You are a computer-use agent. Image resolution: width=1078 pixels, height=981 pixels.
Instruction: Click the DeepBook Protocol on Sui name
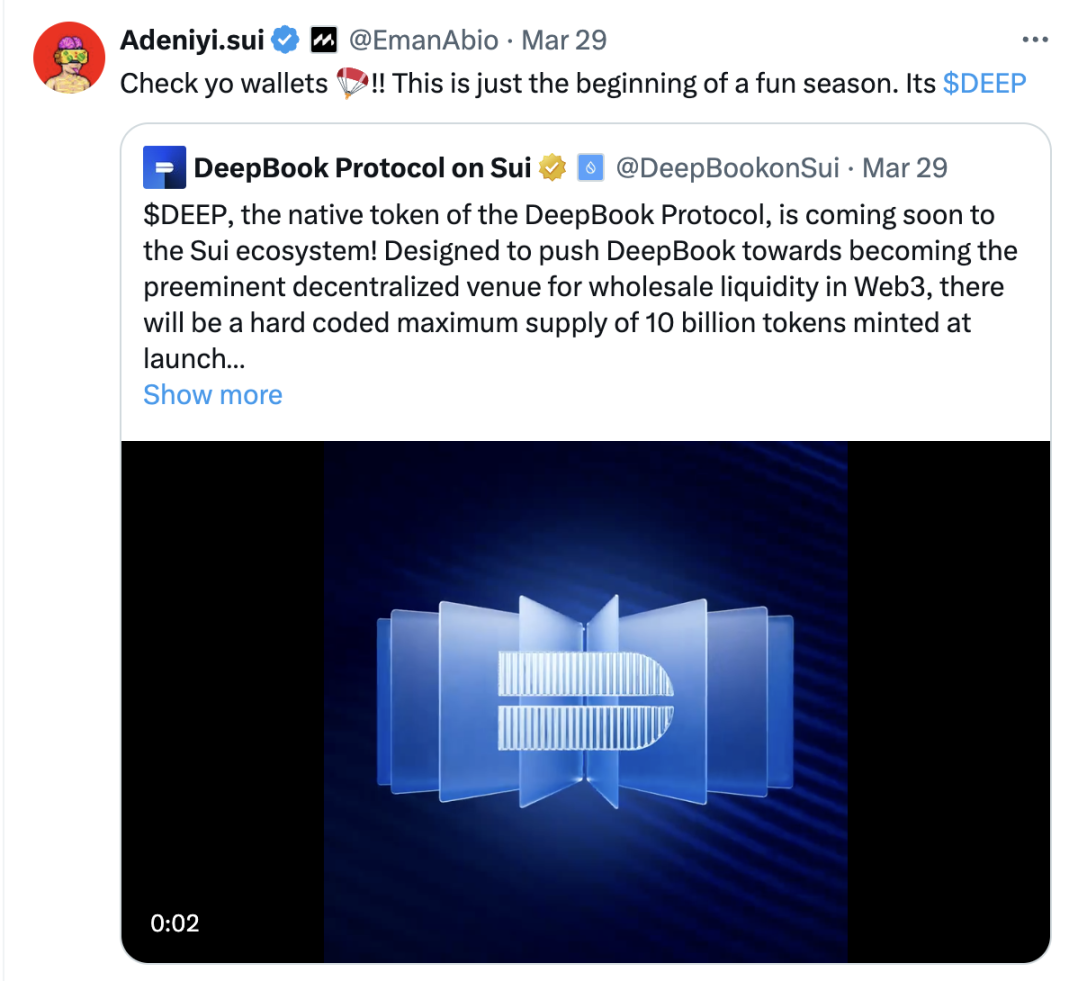[362, 168]
